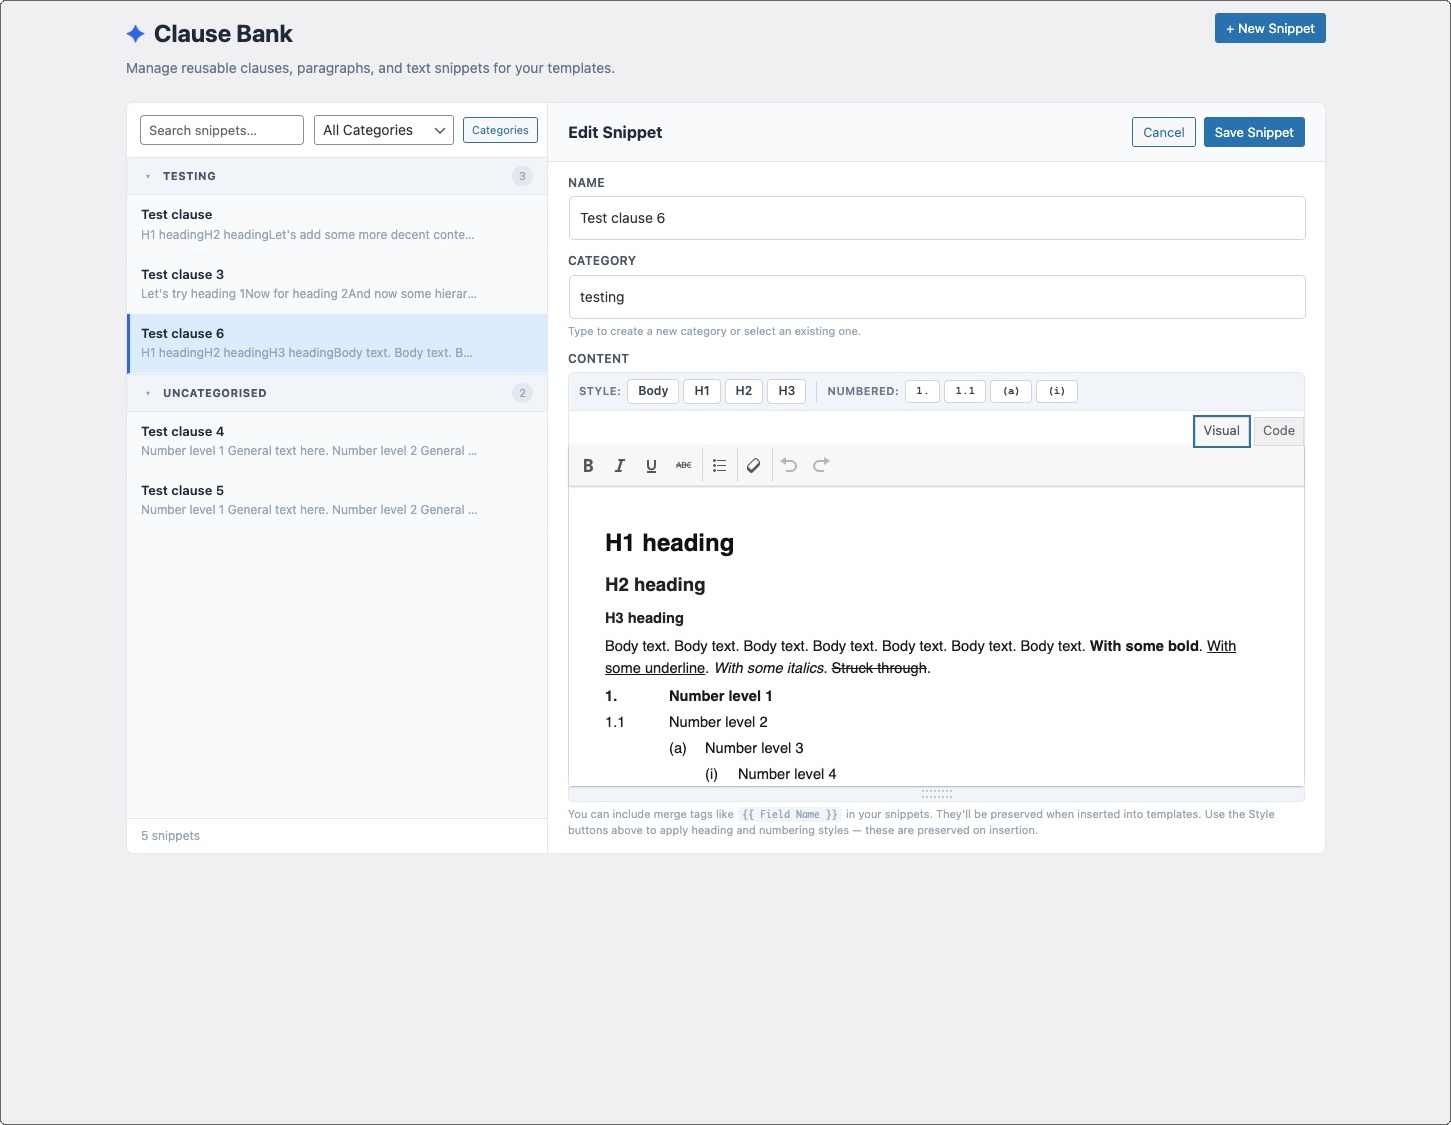Apply underline formatting in editor toolbar
The image size is (1451, 1125).
tap(651, 465)
